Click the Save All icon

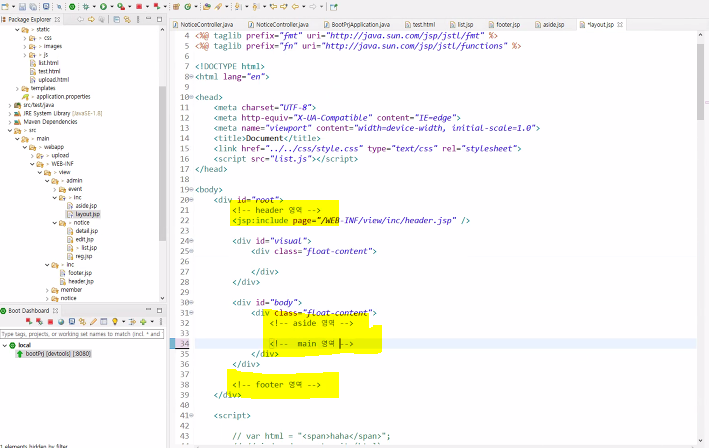pos(33,7)
